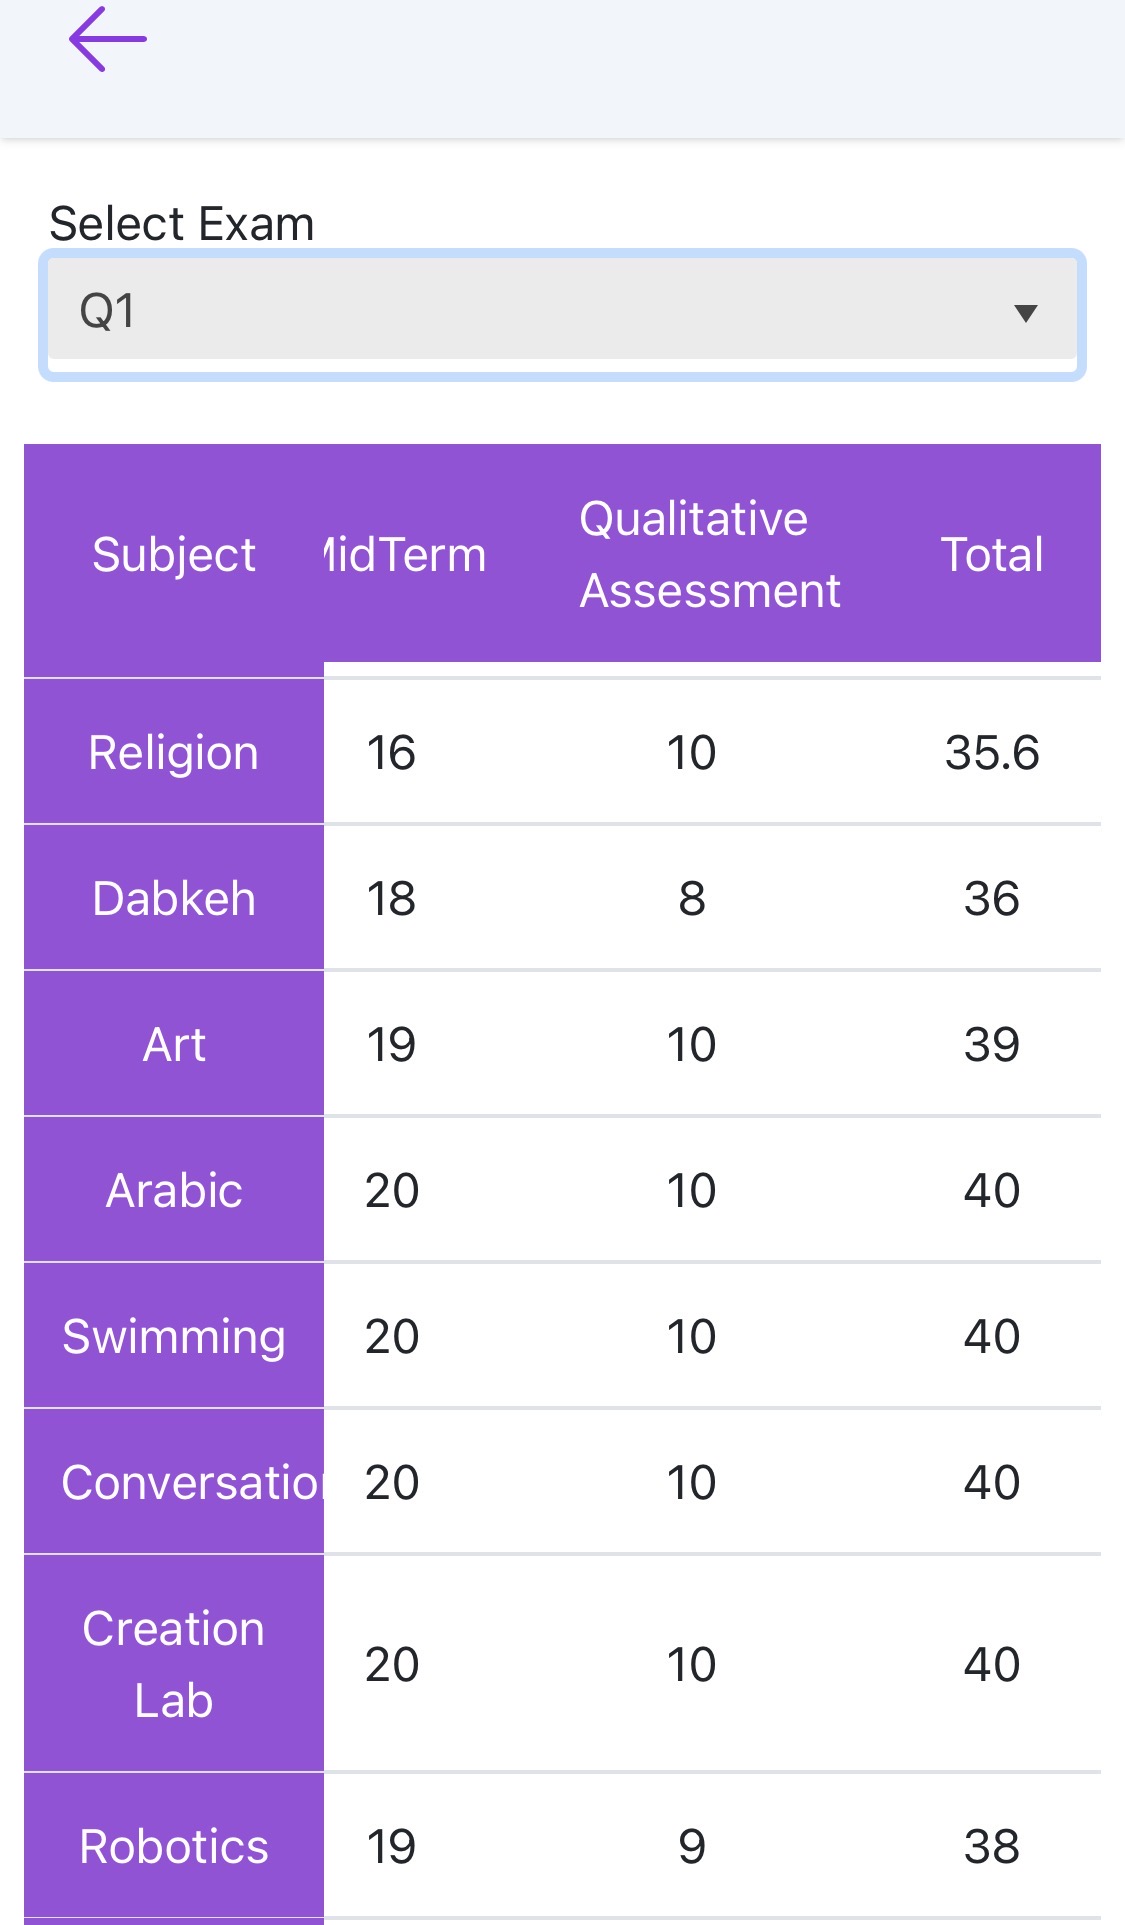
Task: Tap the Conversation subject cell
Action: (x=174, y=1483)
